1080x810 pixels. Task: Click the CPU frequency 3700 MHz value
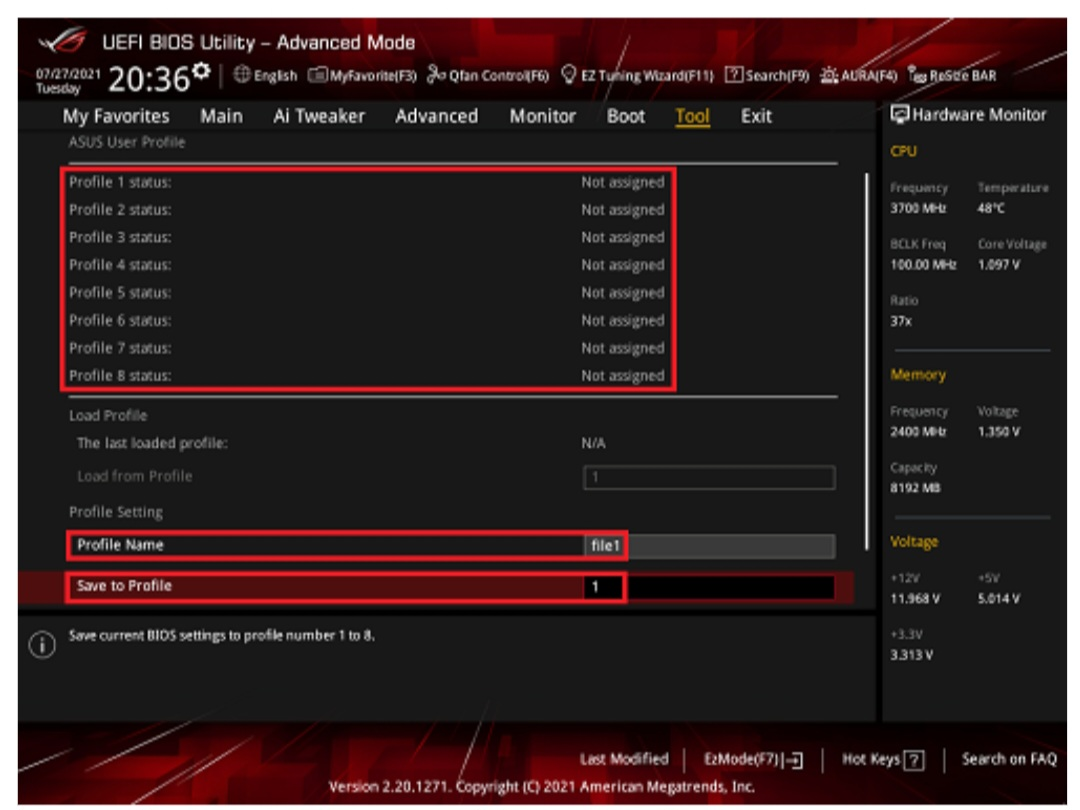point(917,208)
